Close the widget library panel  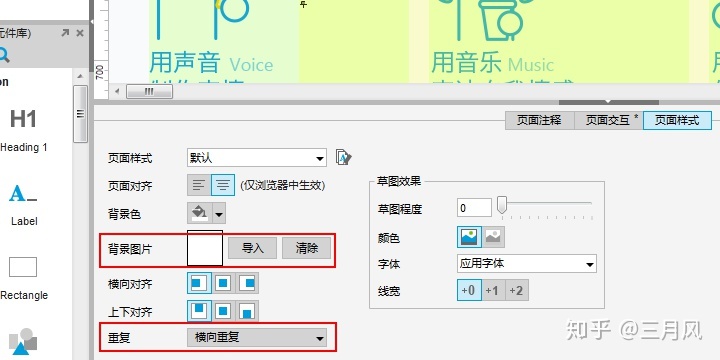click(80, 33)
